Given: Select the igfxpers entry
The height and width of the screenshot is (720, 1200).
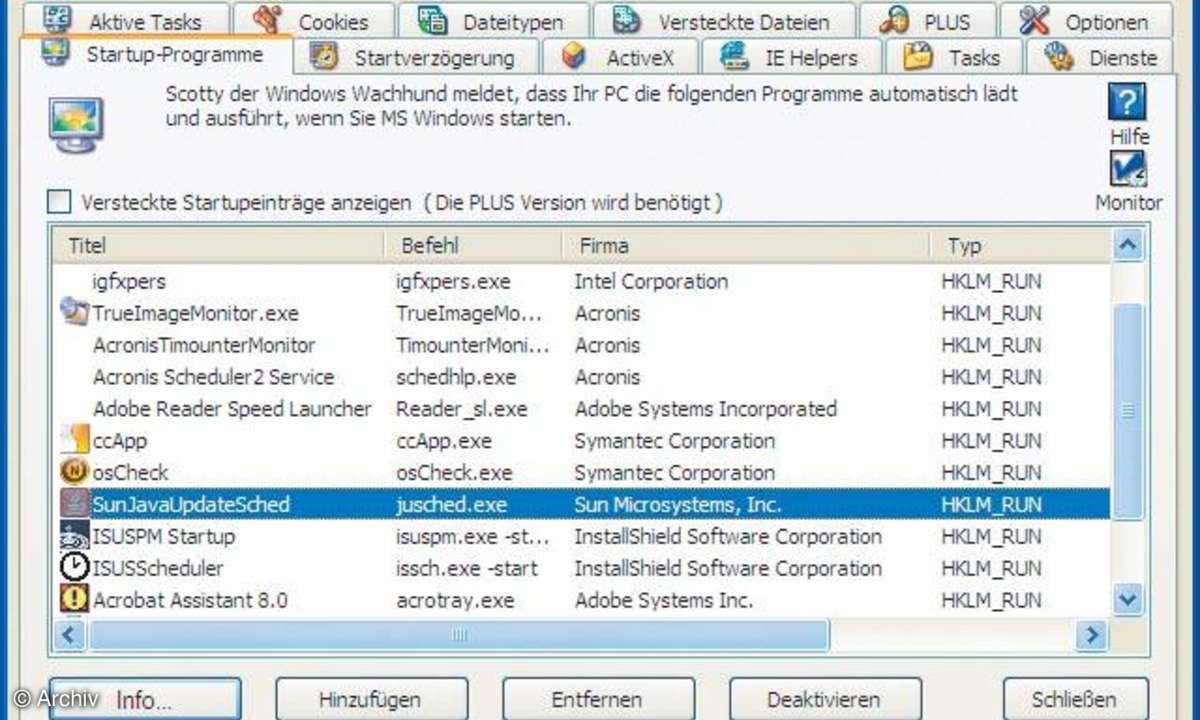Looking at the screenshot, I should 130,281.
